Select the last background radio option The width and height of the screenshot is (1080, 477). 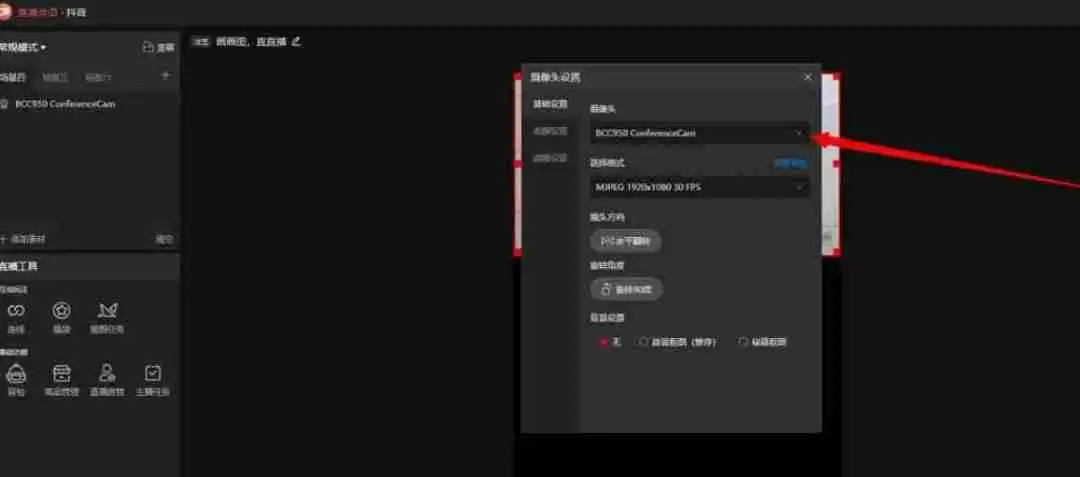pyautogui.click(x=743, y=342)
